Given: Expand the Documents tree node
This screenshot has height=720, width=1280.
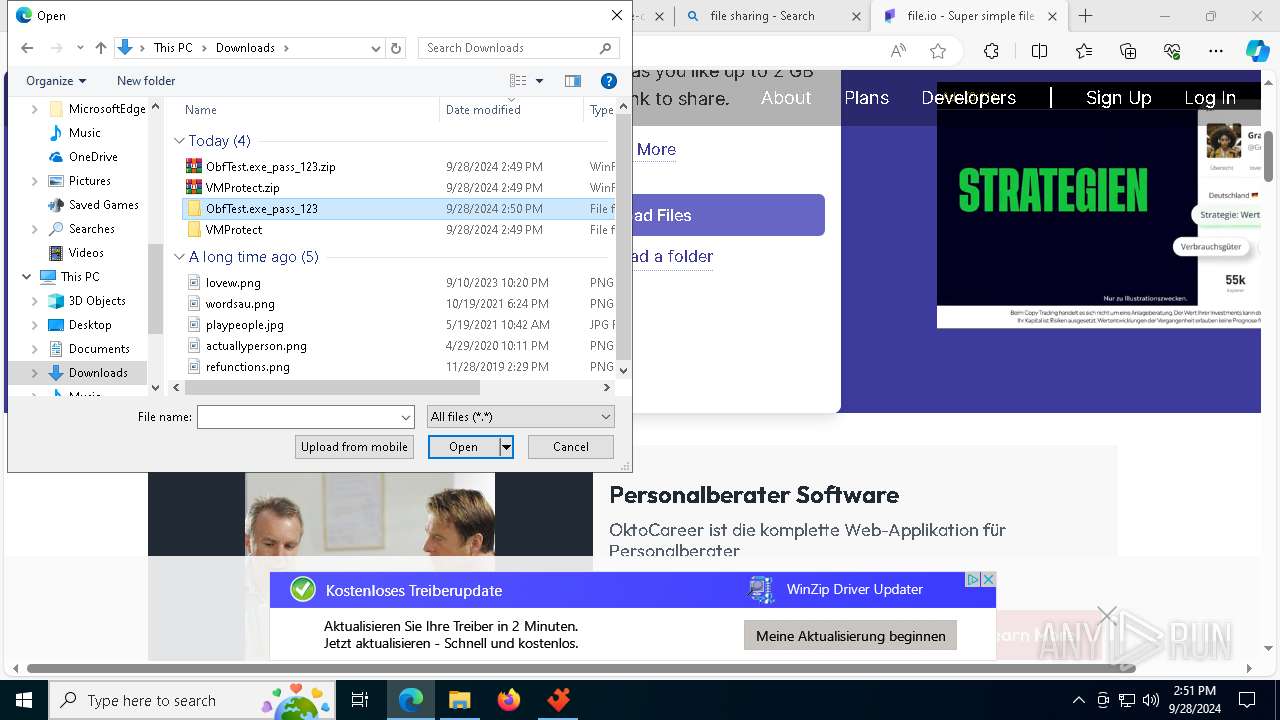Looking at the screenshot, I should coord(35,349).
